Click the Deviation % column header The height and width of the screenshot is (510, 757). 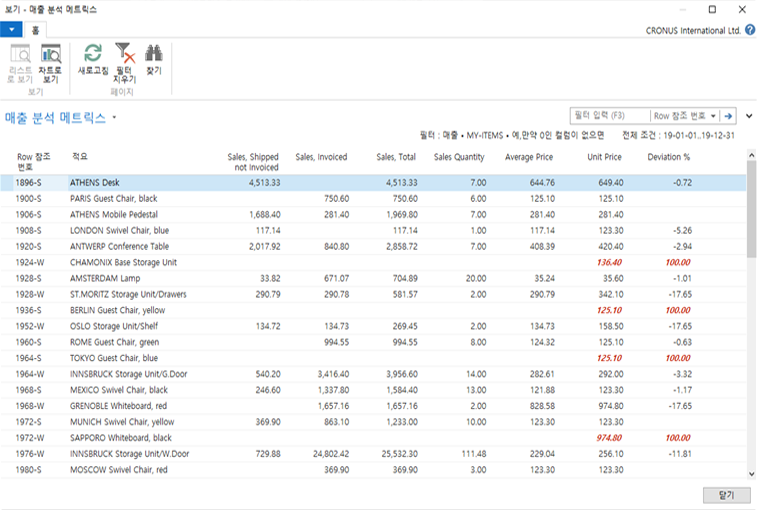[668, 157]
